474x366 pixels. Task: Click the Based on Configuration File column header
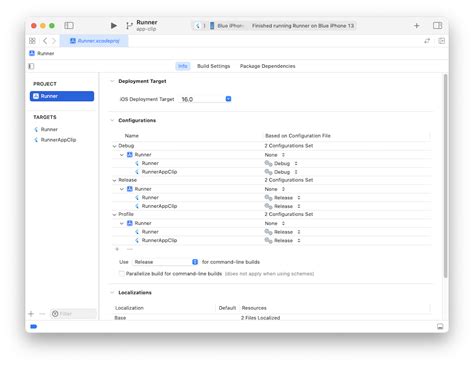click(x=298, y=136)
